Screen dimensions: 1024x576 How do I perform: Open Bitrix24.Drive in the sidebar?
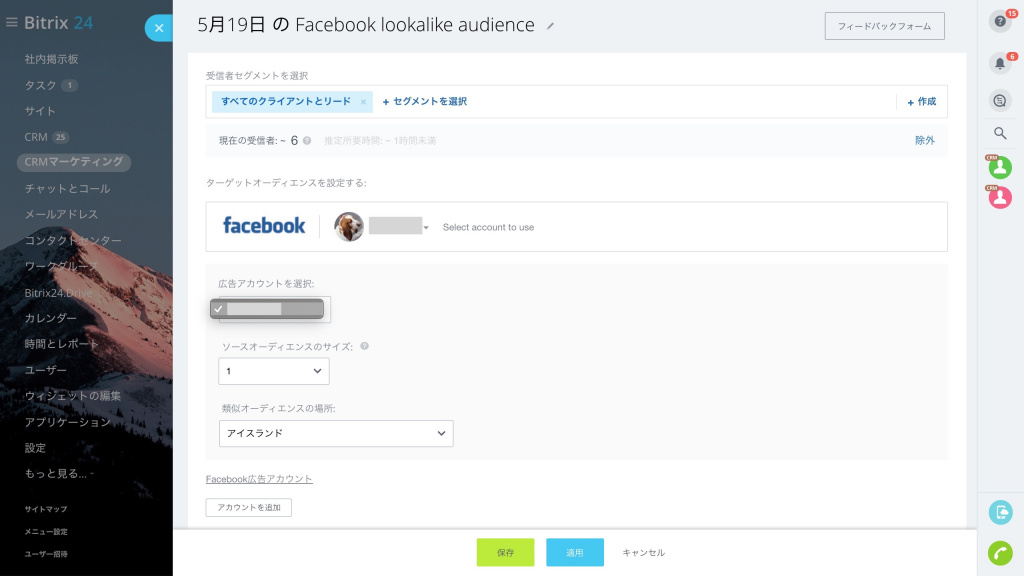click(x=58, y=293)
